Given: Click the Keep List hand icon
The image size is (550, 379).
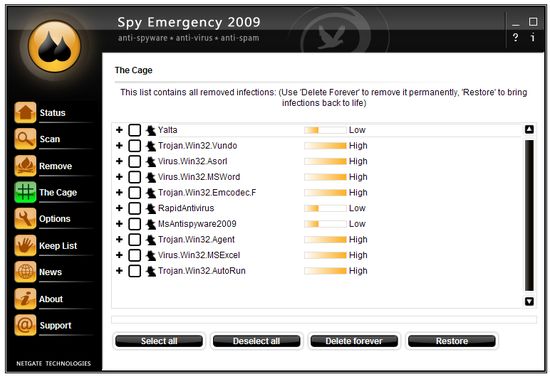Looking at the screenshot, I should pyautogui.click(x=25, y=245).
